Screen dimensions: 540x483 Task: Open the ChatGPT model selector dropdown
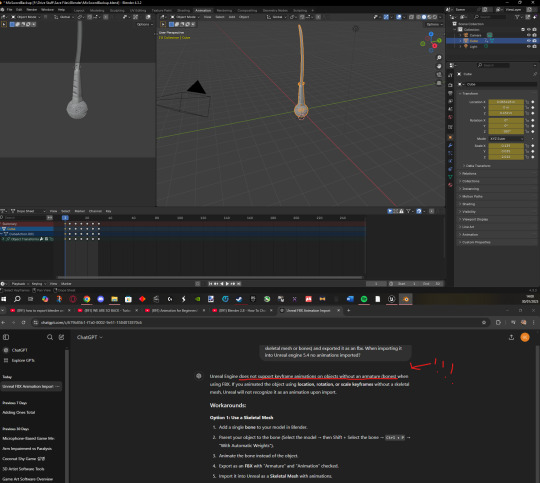coord(90,337)
